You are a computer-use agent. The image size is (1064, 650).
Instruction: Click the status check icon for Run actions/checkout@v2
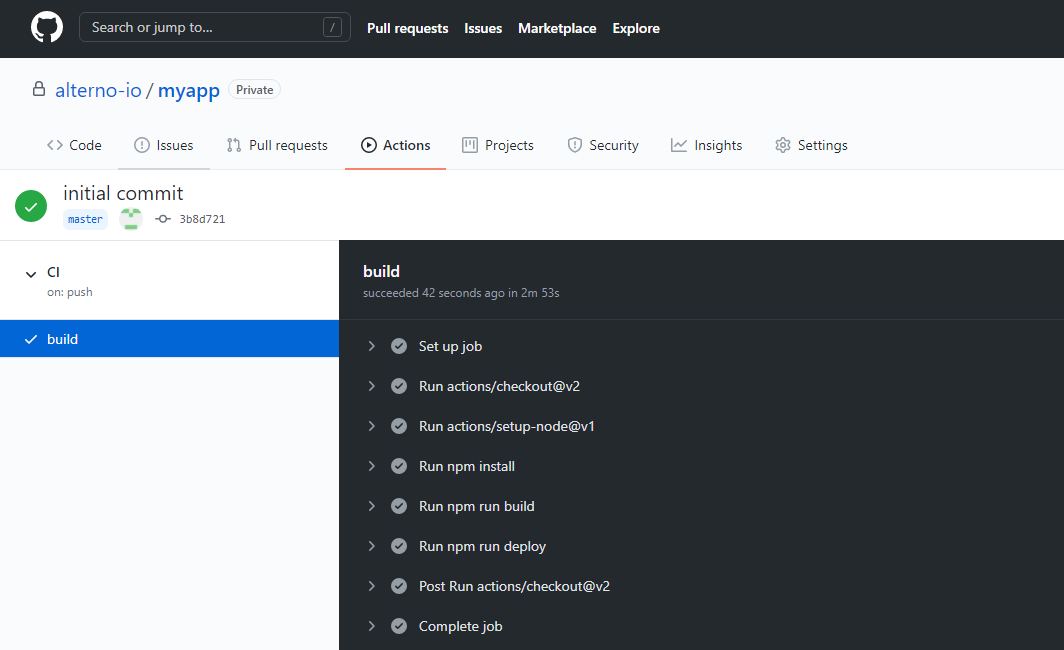coord(399,386)
